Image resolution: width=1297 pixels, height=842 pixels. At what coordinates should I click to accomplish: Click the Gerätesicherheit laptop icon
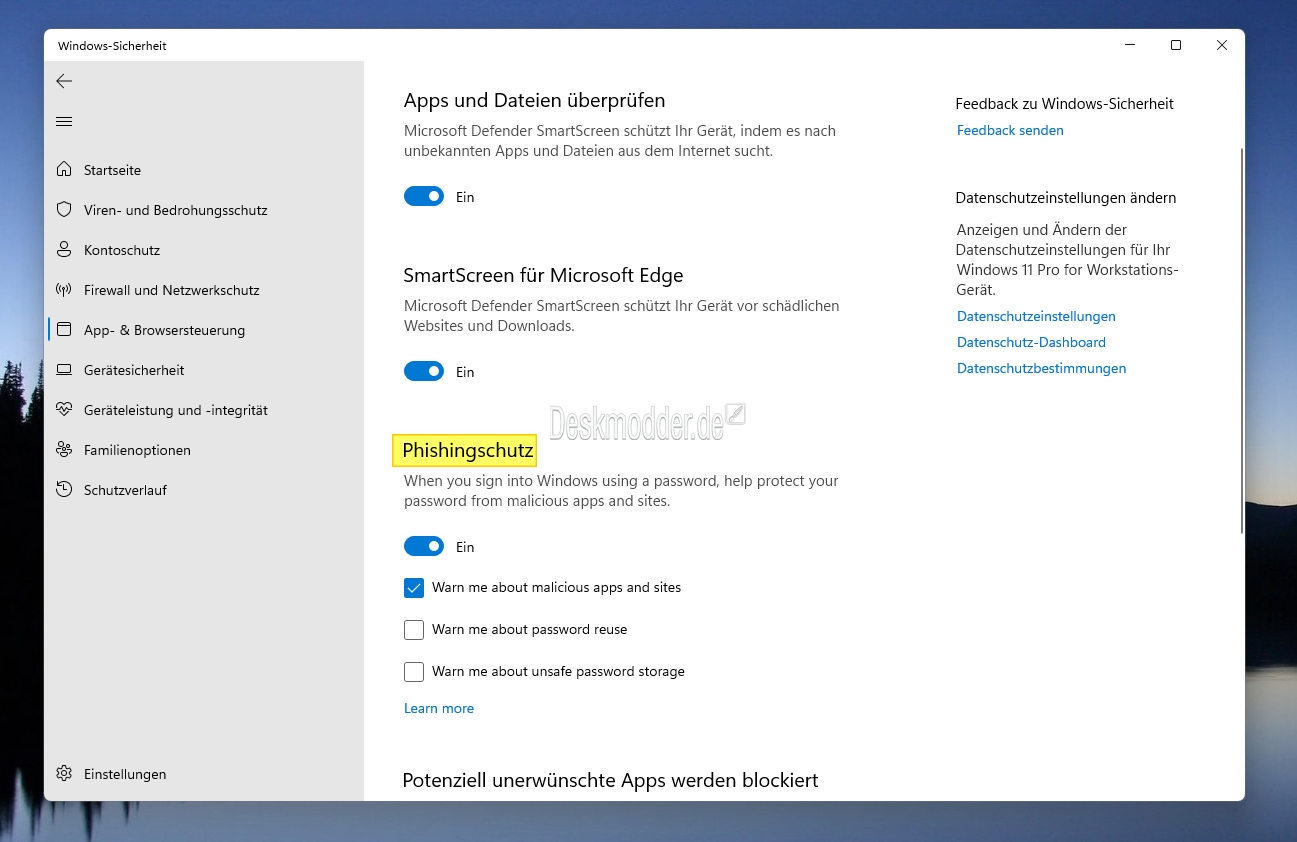(64, 370)
